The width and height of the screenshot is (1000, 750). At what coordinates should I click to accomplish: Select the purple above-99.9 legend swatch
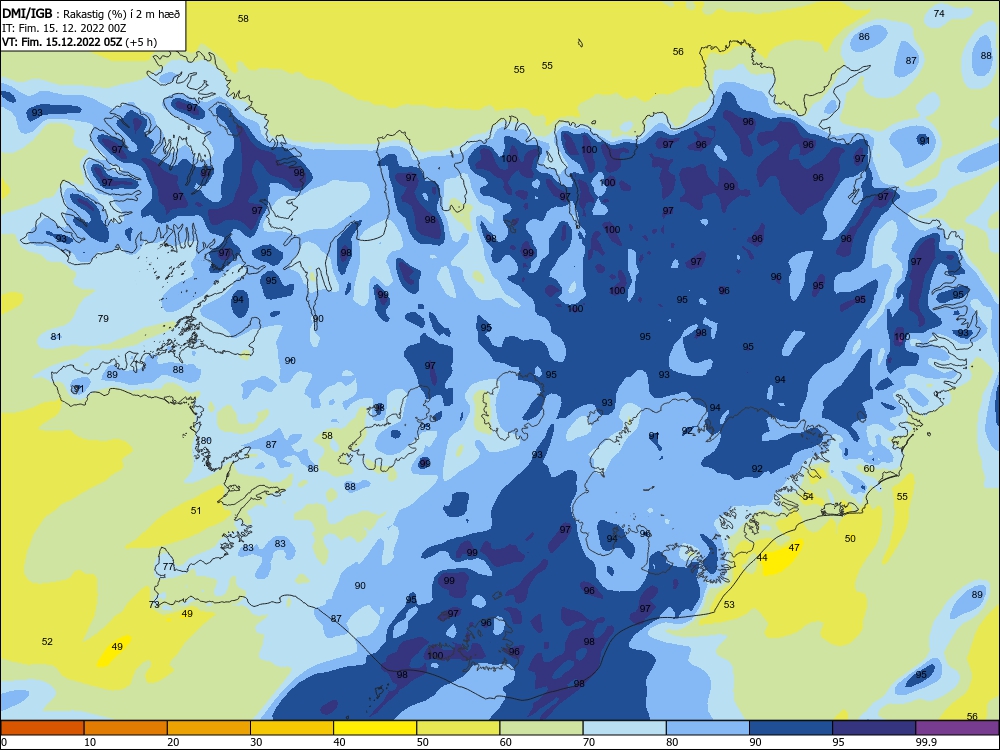click(x=957, y=728)
